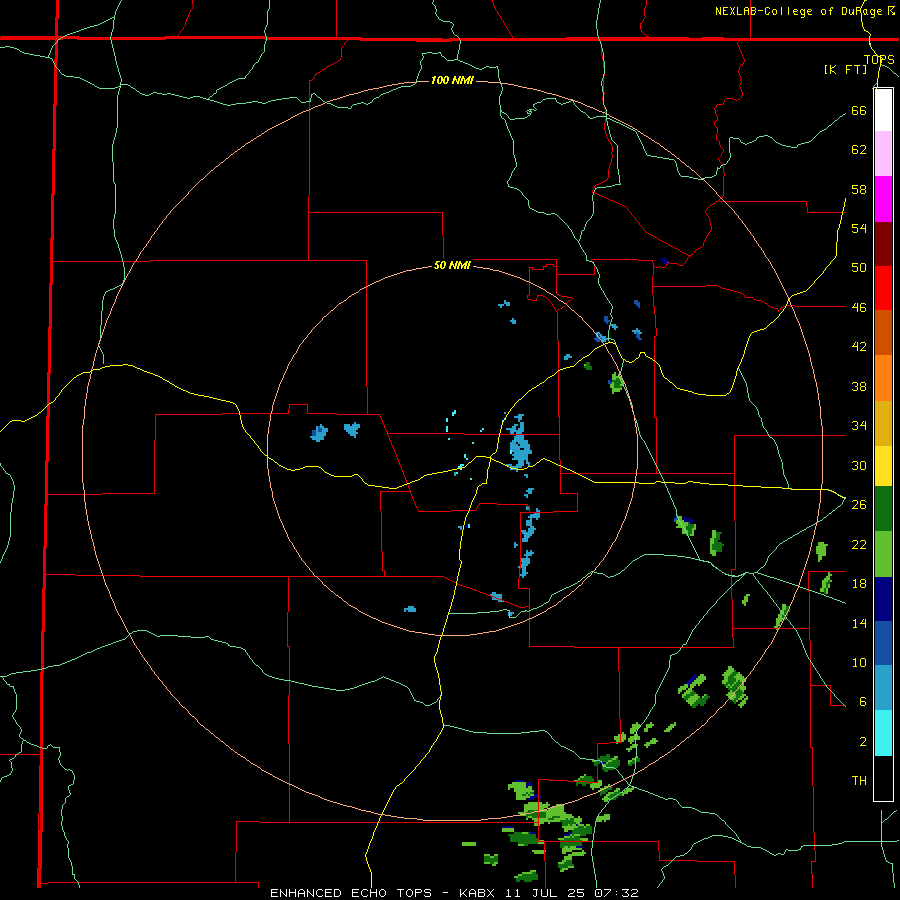Click the legend value 22
Image resolution: width=900 pixels, height=900 pixels.
point(859,544)
